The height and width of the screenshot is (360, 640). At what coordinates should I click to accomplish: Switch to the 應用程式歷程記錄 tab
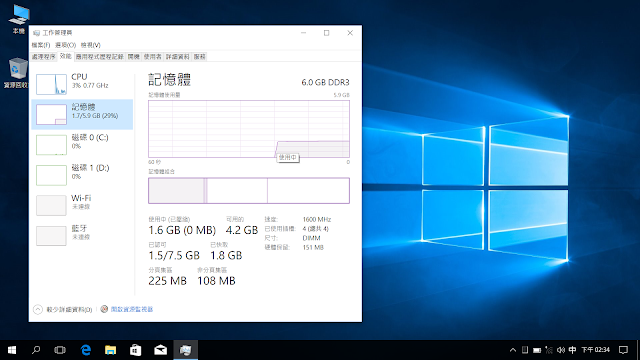pos(100,57)
